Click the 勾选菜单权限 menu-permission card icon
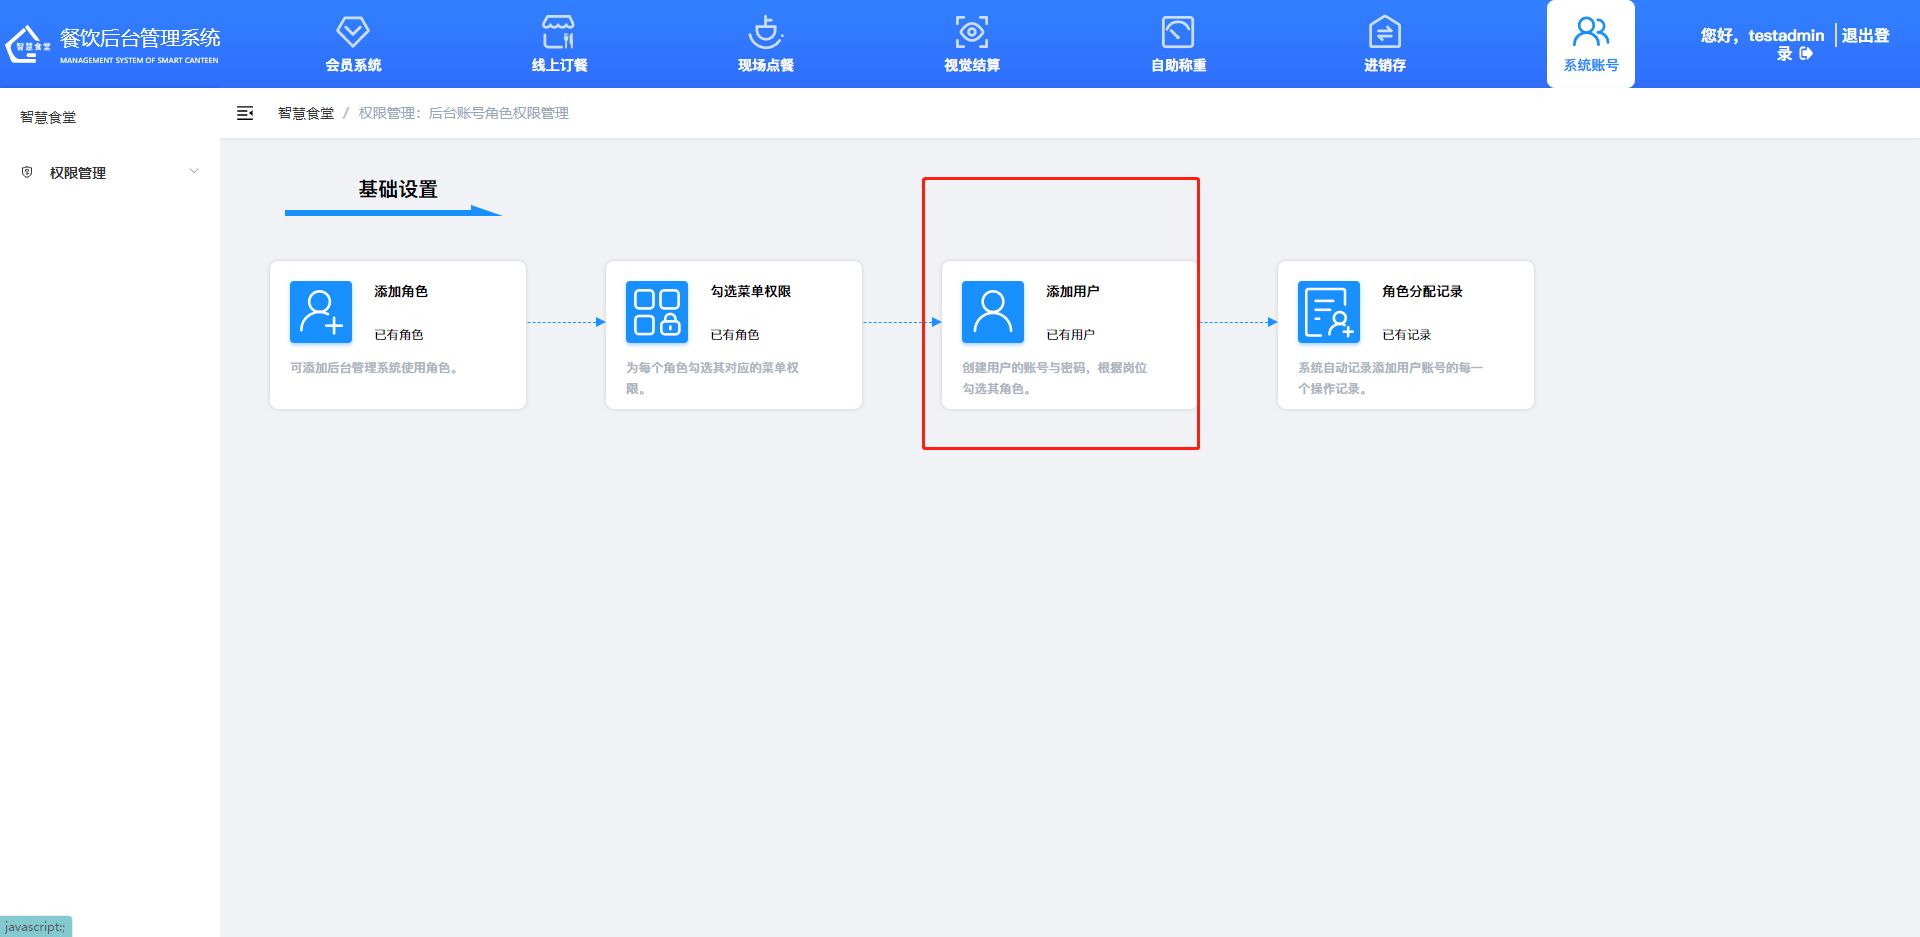 tap(656, 311)
